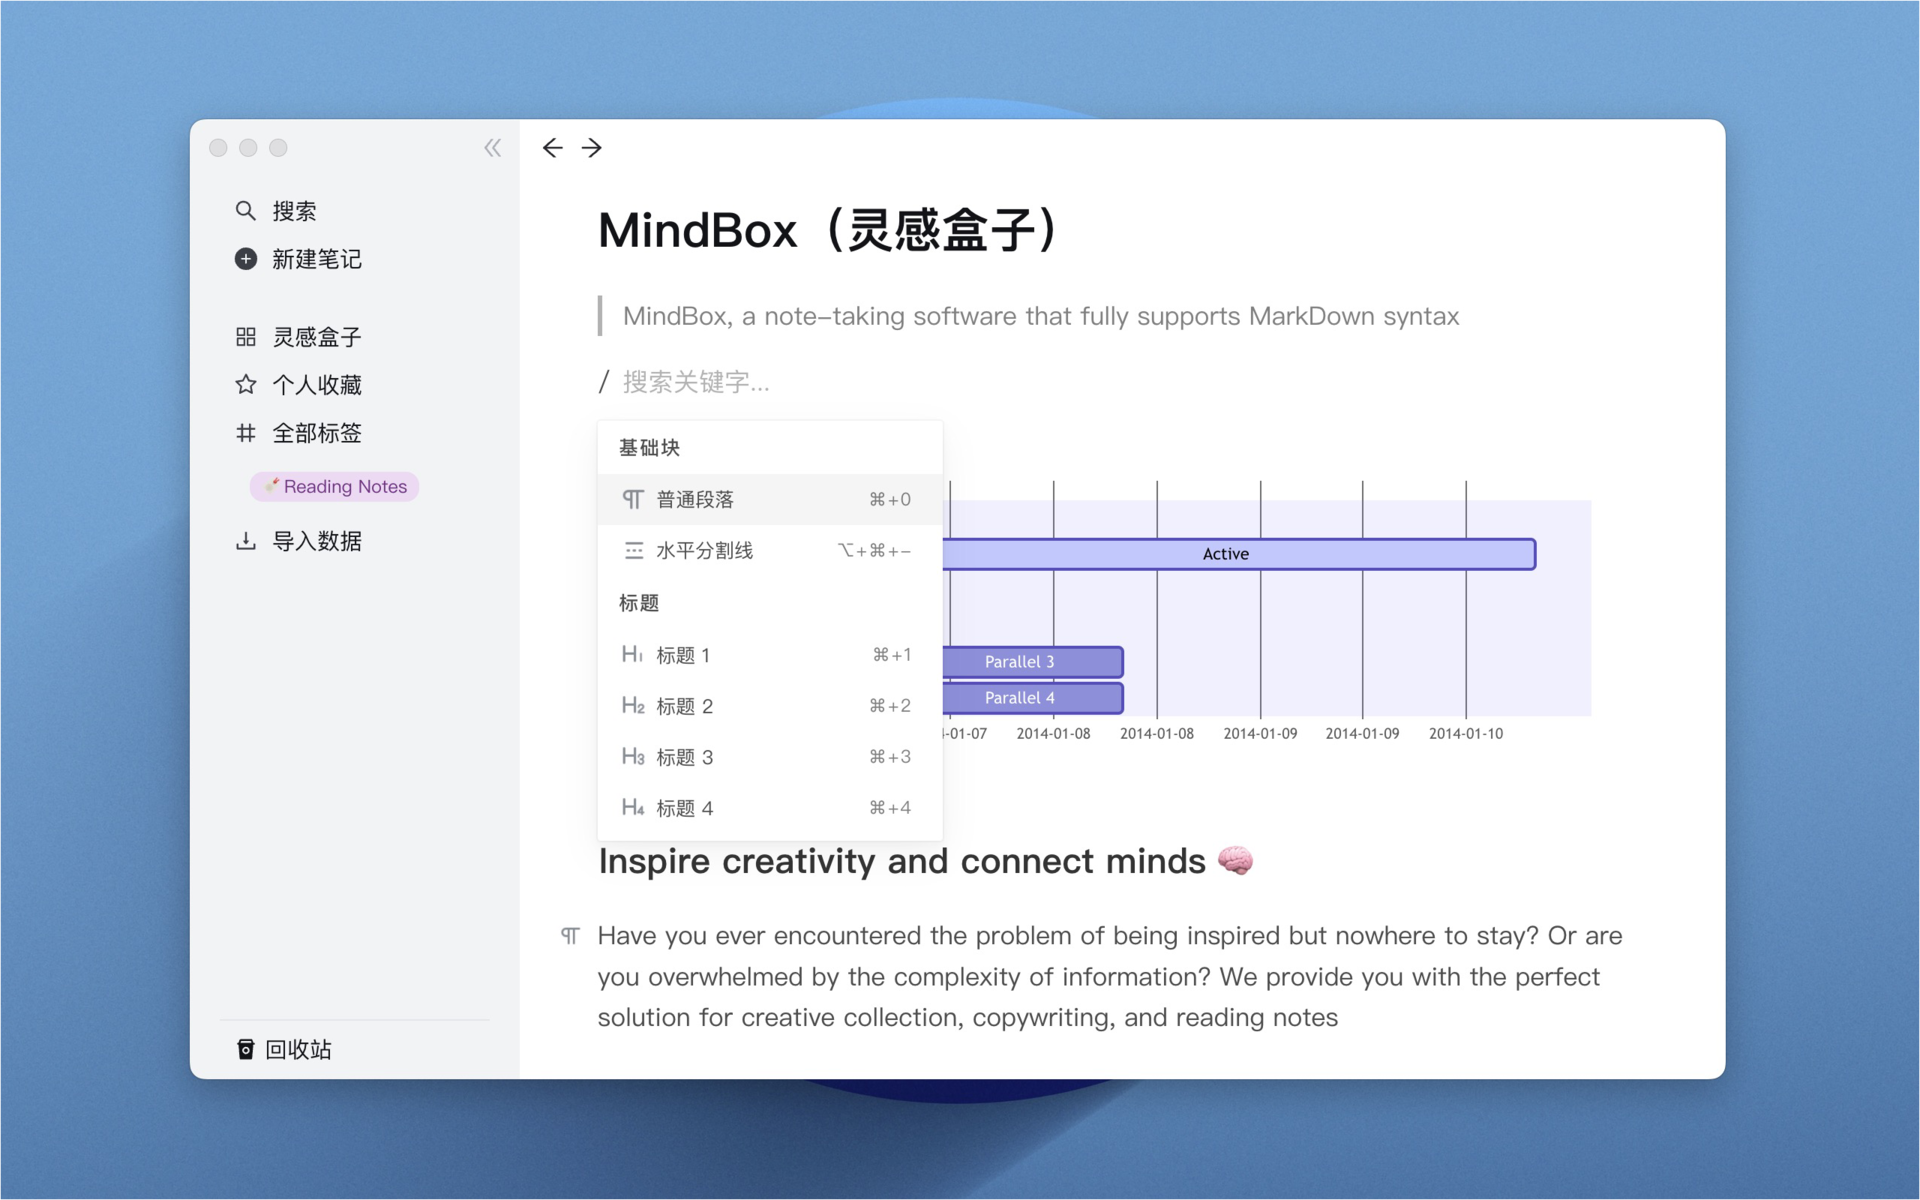The image size is (1920, 1200).
Task: Collapse the sidebar with double-chevron icon
Action: pos(492,148)
